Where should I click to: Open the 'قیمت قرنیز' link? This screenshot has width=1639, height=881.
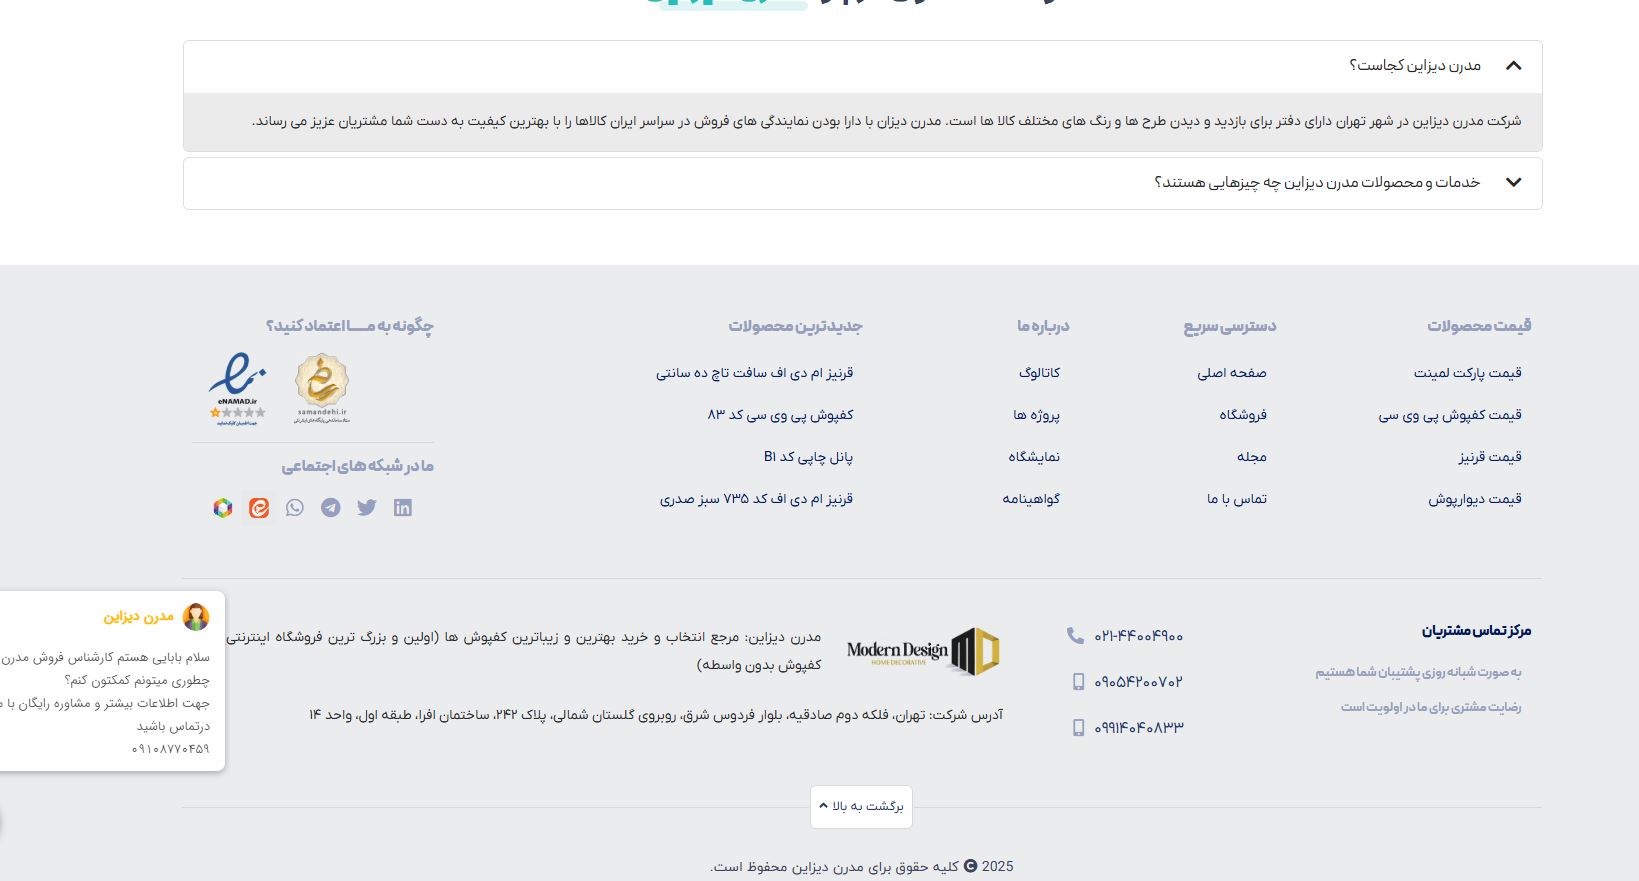[x=1490, y=457]
